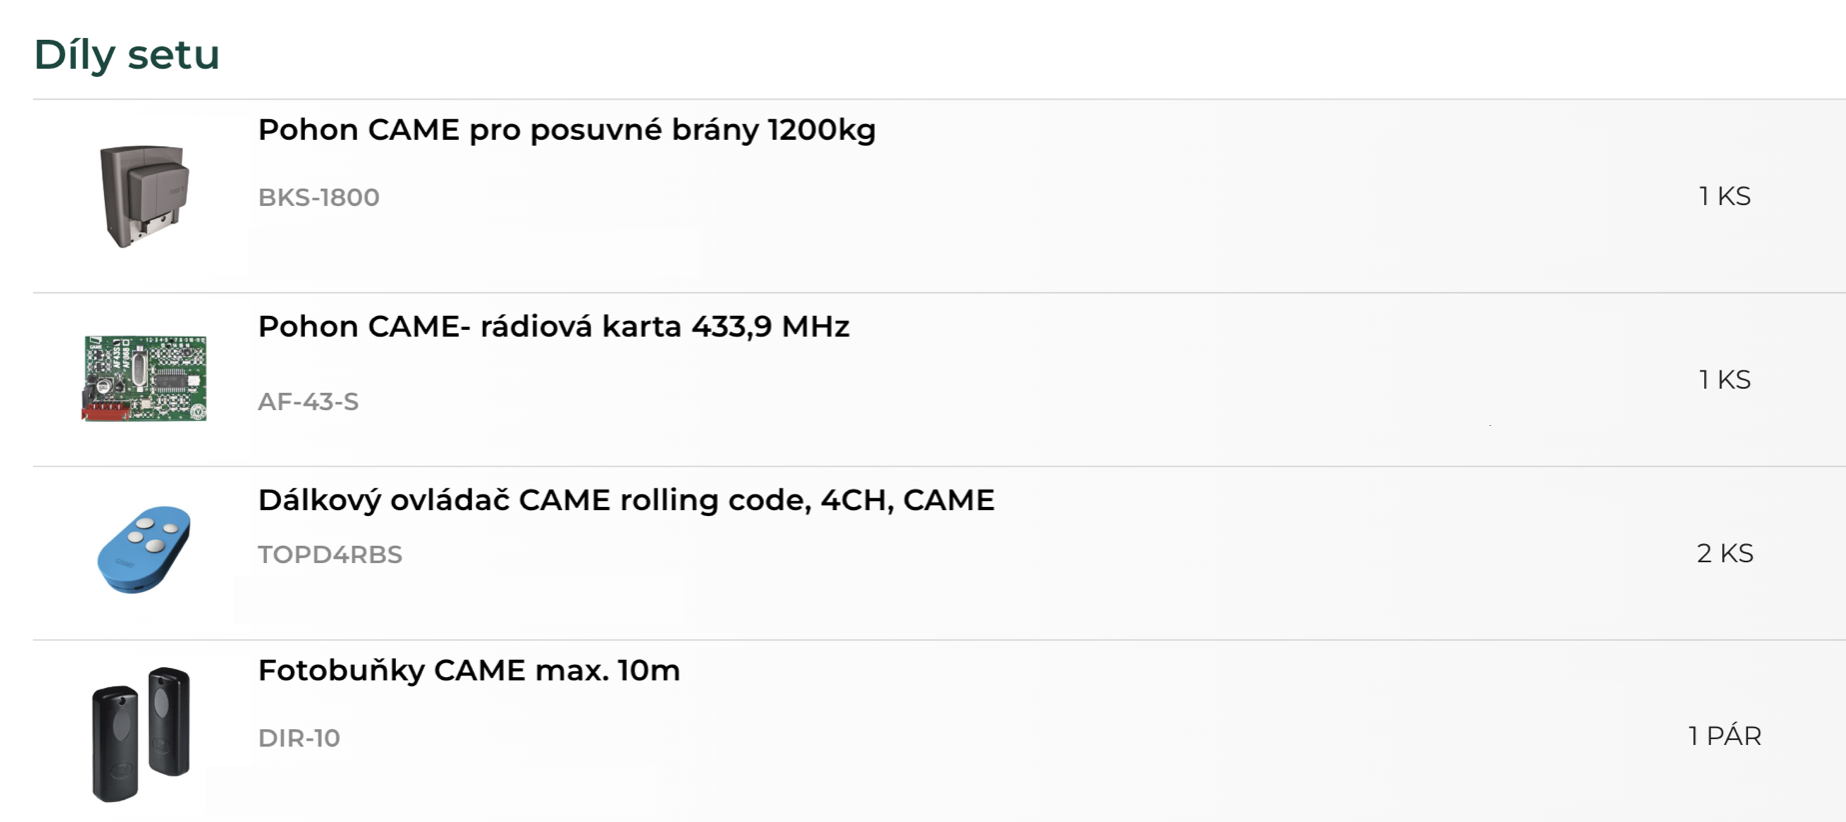The width and height of the screenshot is (1846, 822).
Task: Click the words 'Dálkový ovládač' in the title
Action: 383,500
